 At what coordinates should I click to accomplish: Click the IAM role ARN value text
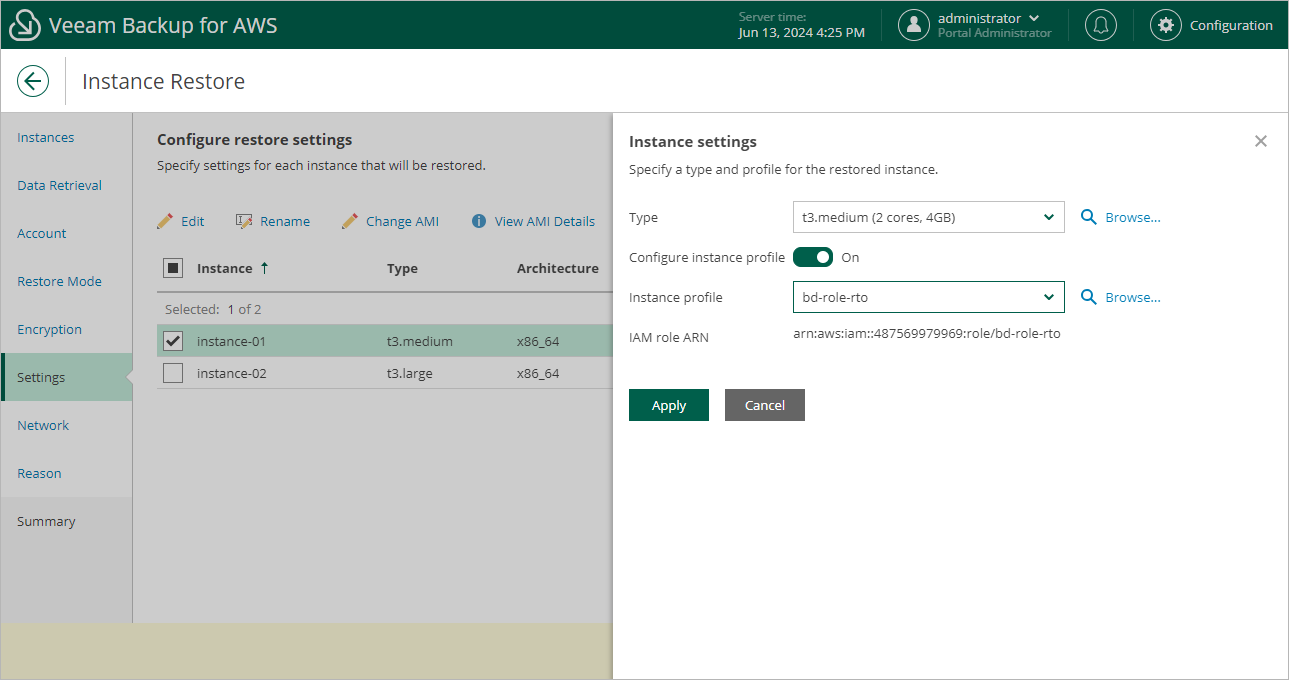pyautogui.click(x=927, y=333)
